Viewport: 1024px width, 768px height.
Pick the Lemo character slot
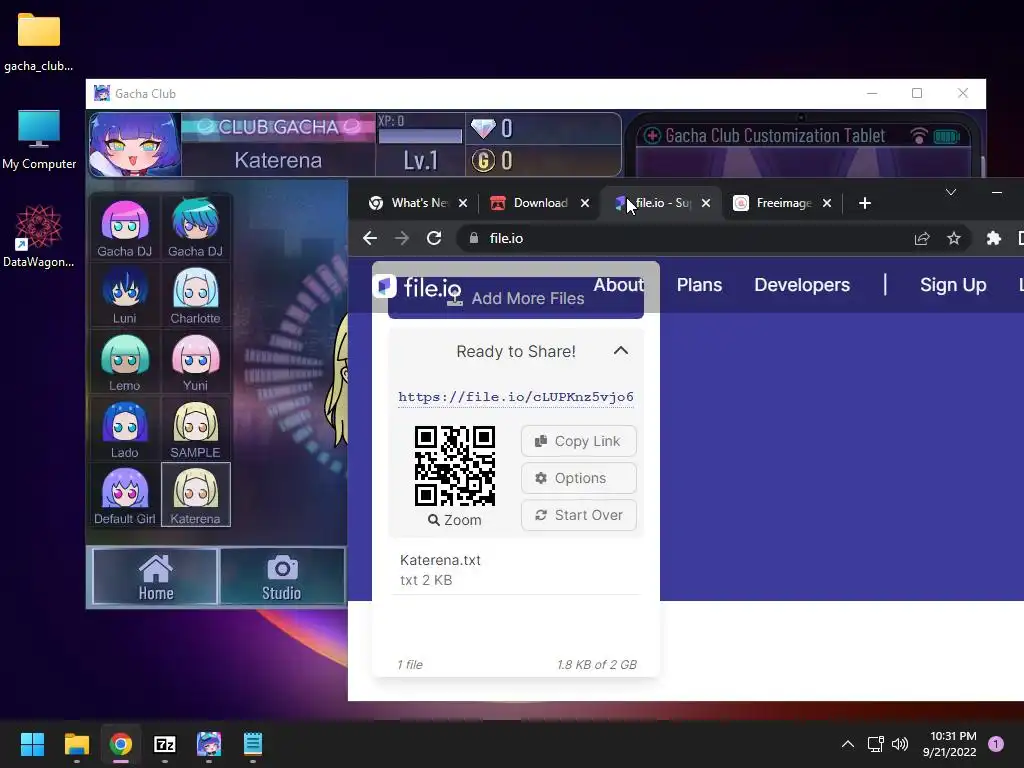pos(125,362)
